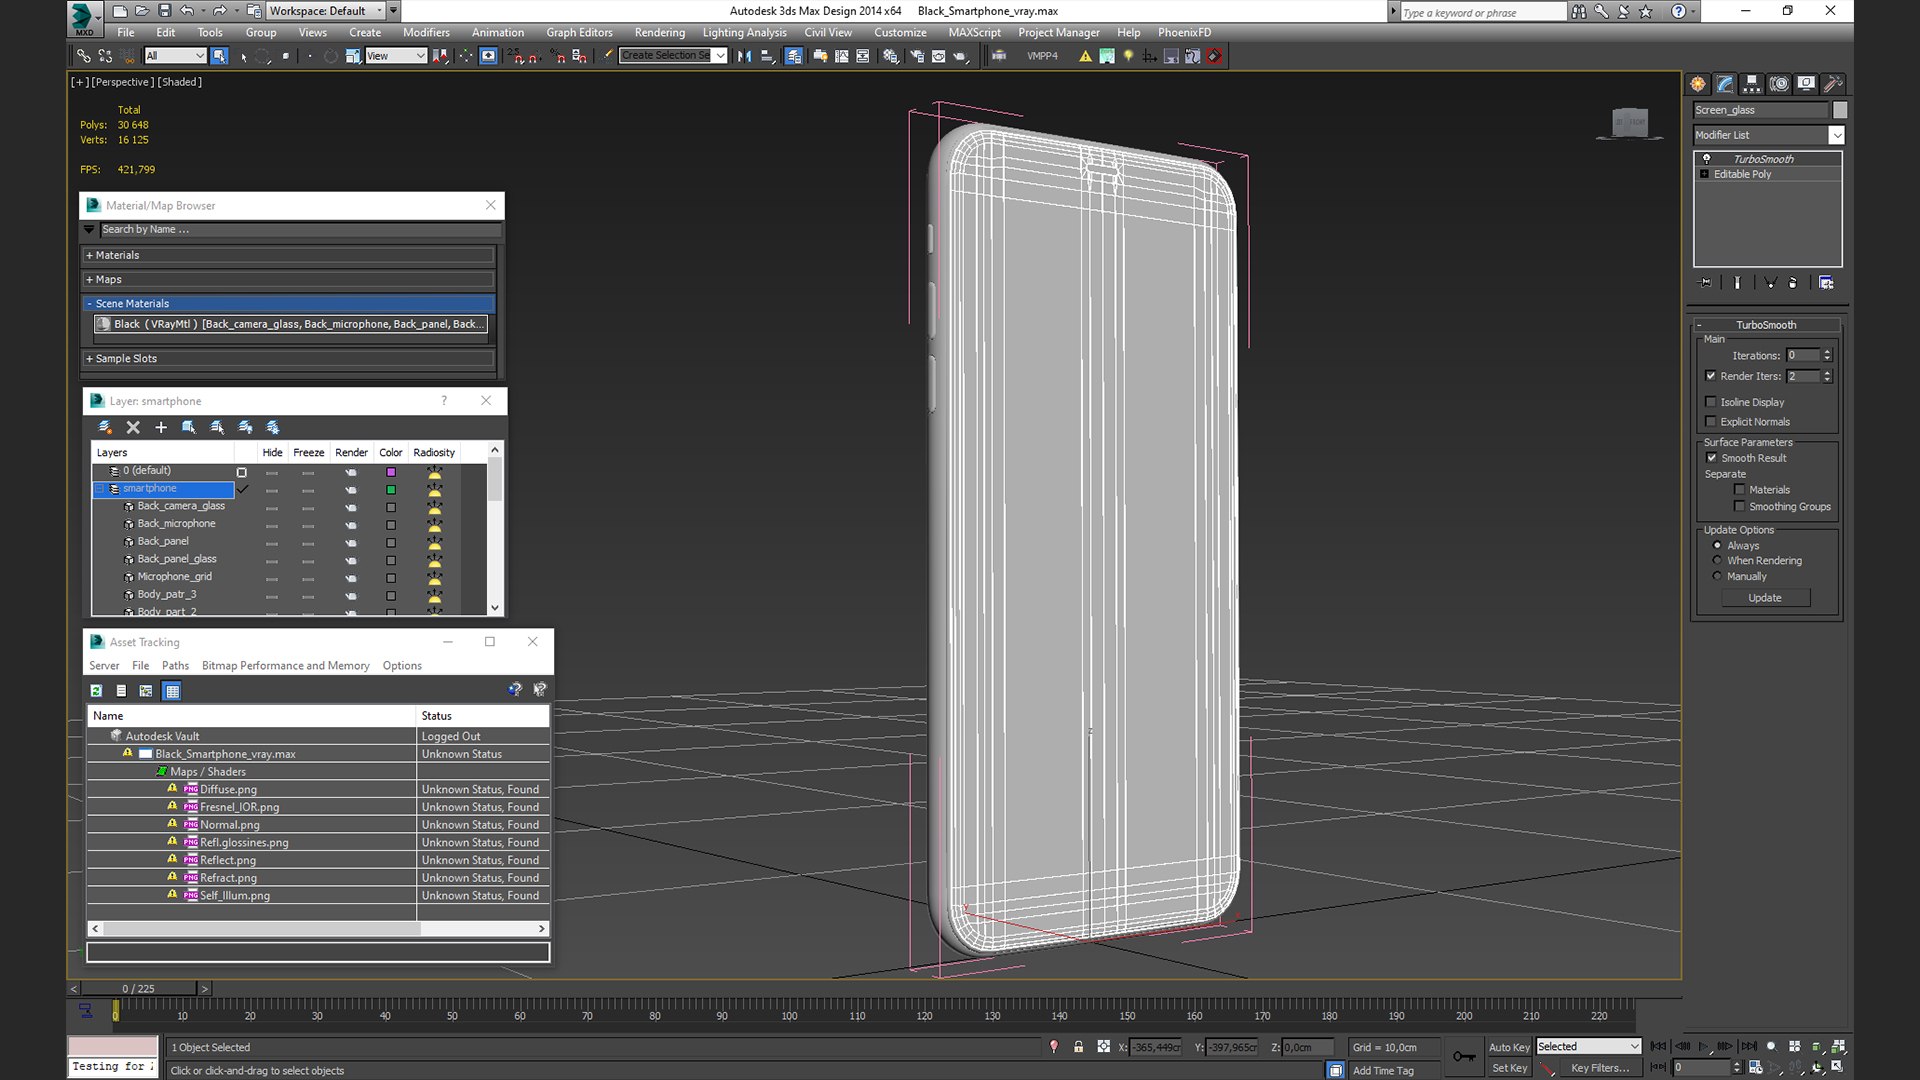1920x1080 pixels.
Task: Open the Rendering menu
Action: [659, 33]
